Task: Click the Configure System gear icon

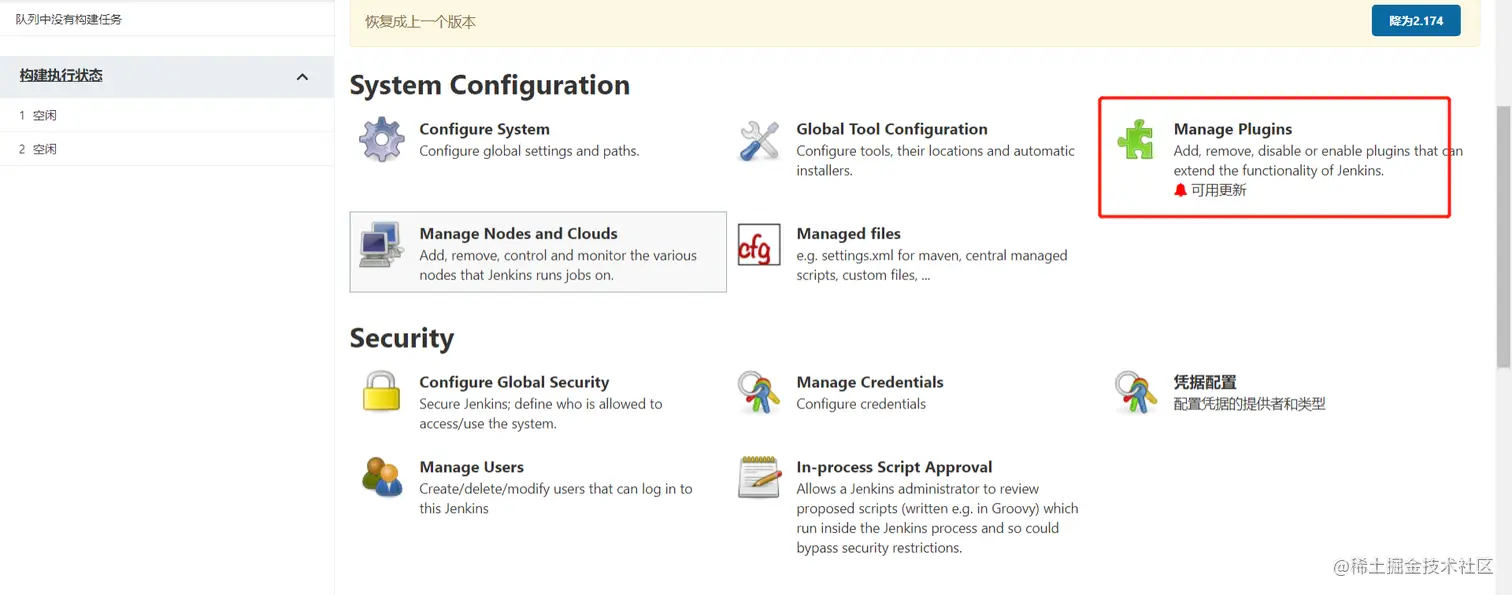Action: (x=381, y=140)
